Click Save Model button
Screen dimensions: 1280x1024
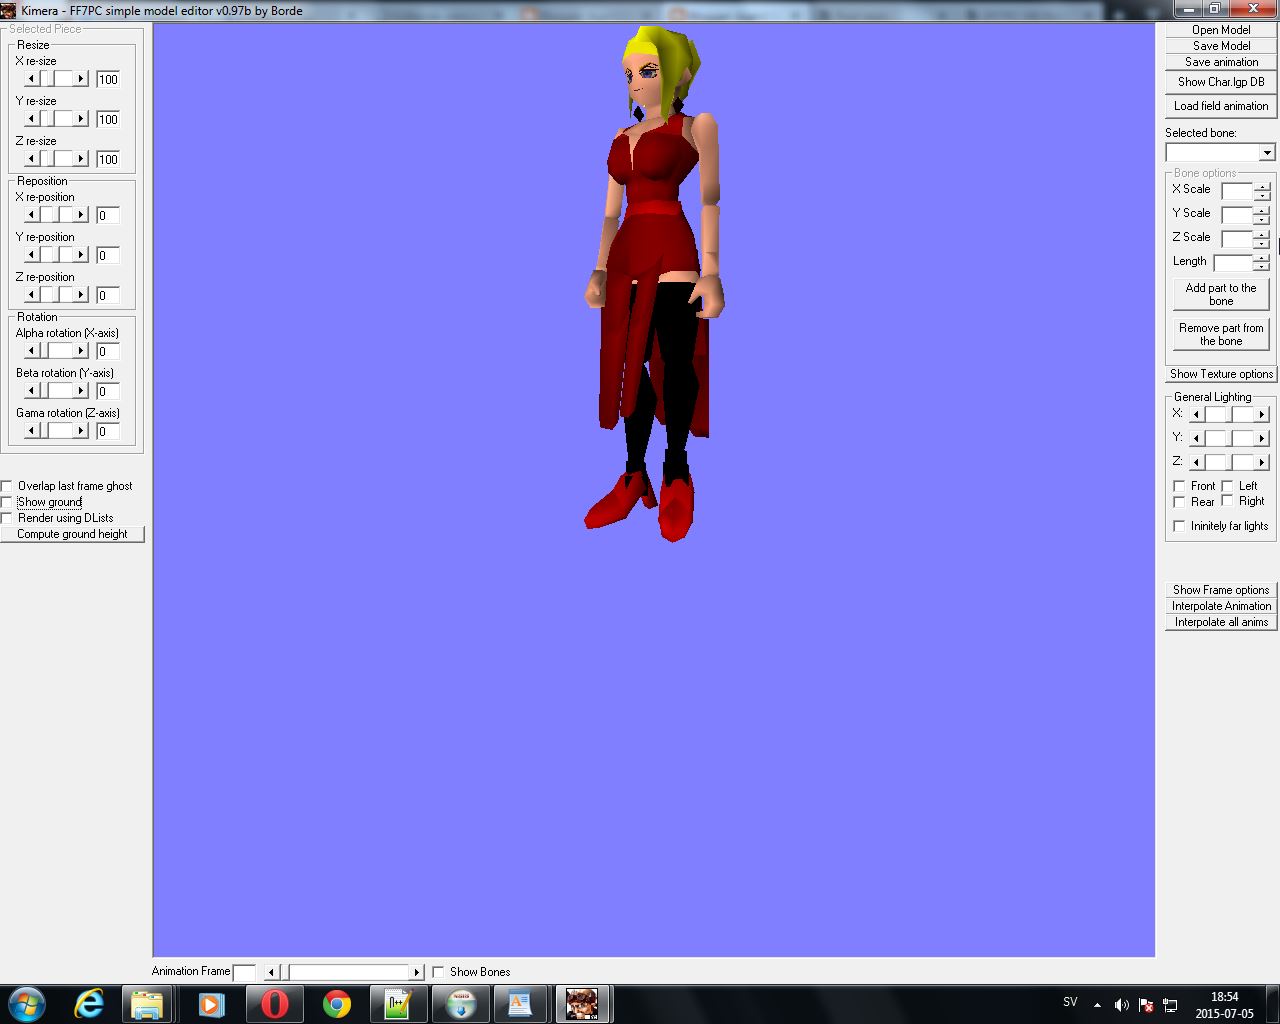[1221, 46]
